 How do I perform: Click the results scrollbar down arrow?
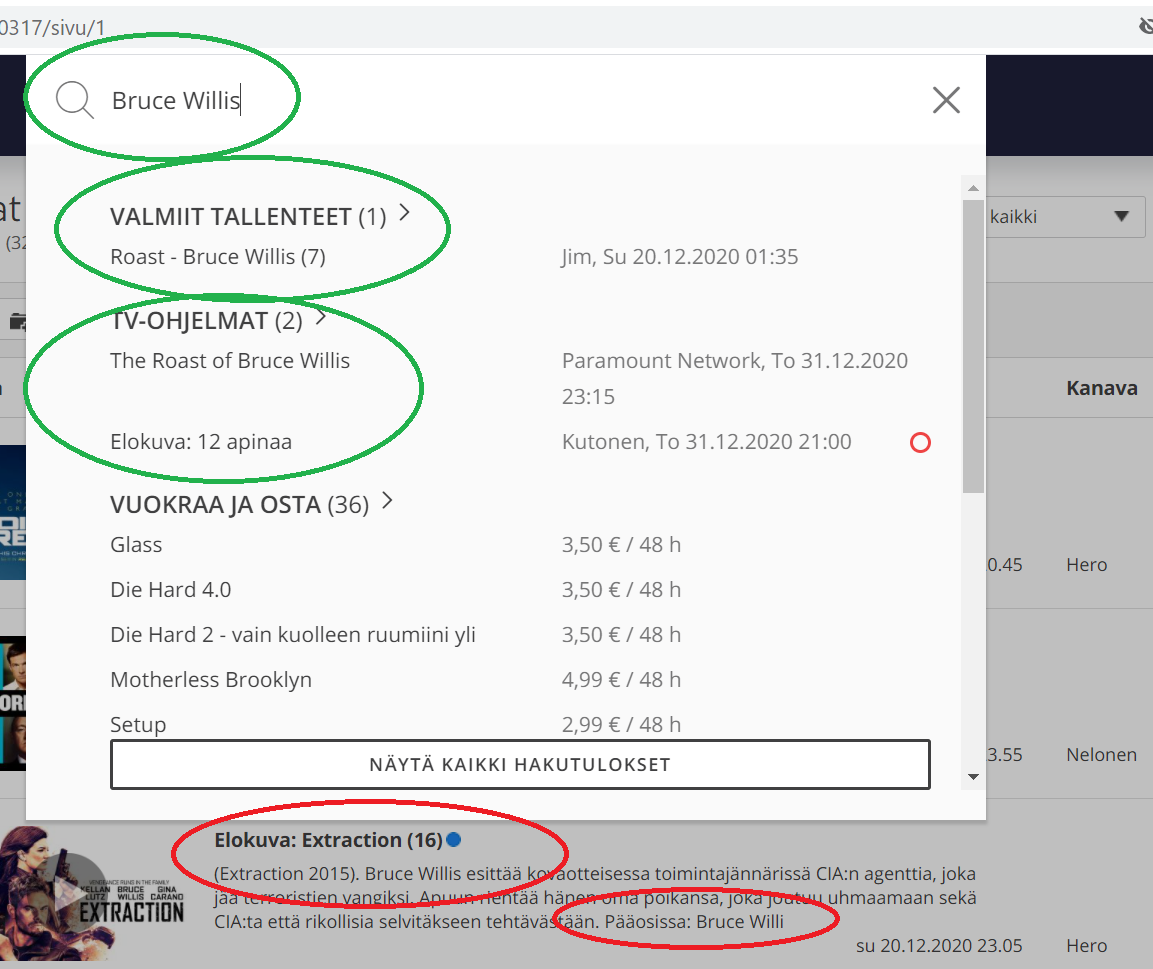pyautogui.click(x=974, y=777)
